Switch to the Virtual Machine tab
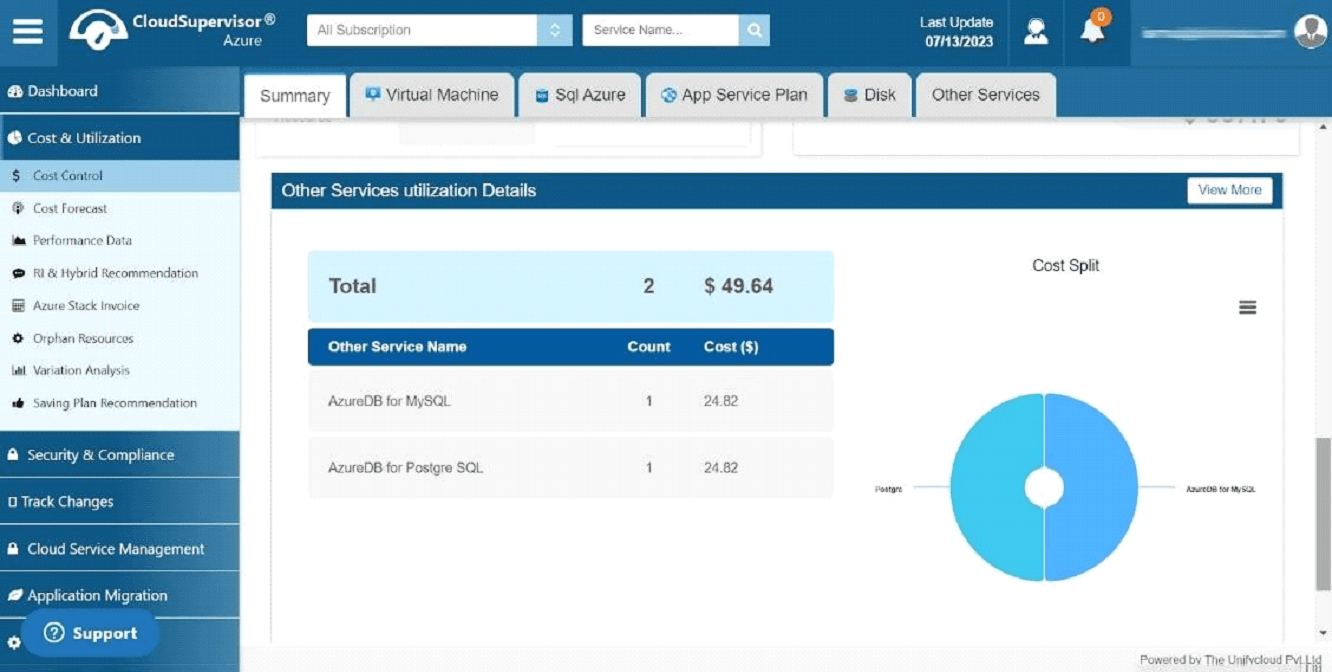This screenshot has width=1332, height=672. tap(432, 95)
